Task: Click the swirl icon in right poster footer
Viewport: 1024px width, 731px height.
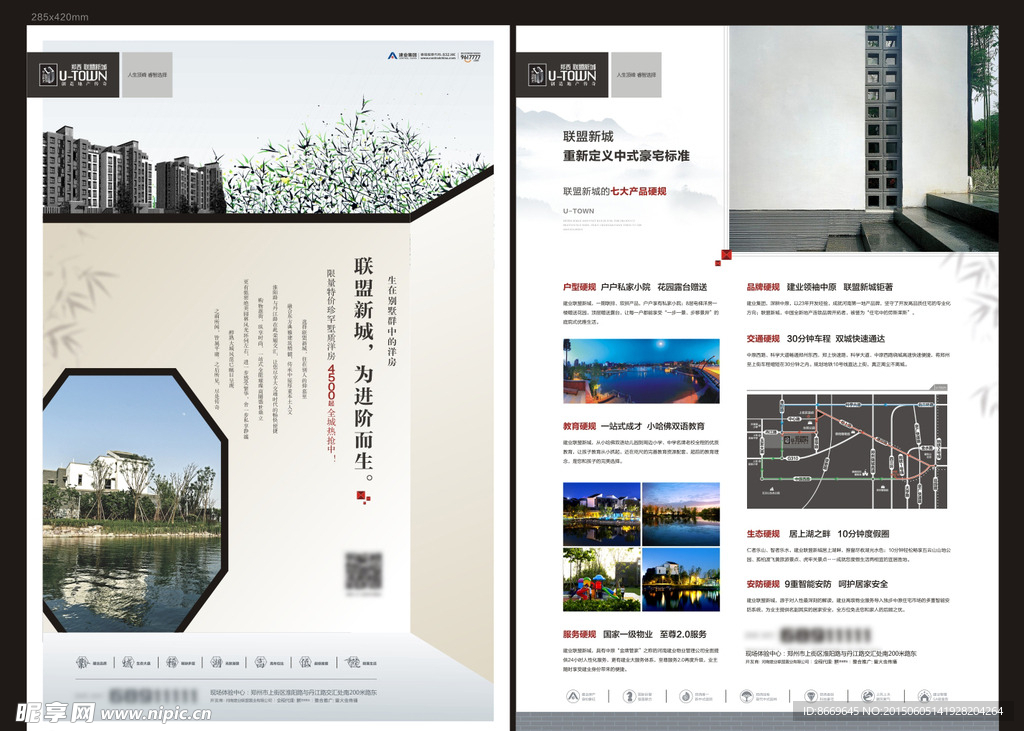Action: click(x=867, y=696)
